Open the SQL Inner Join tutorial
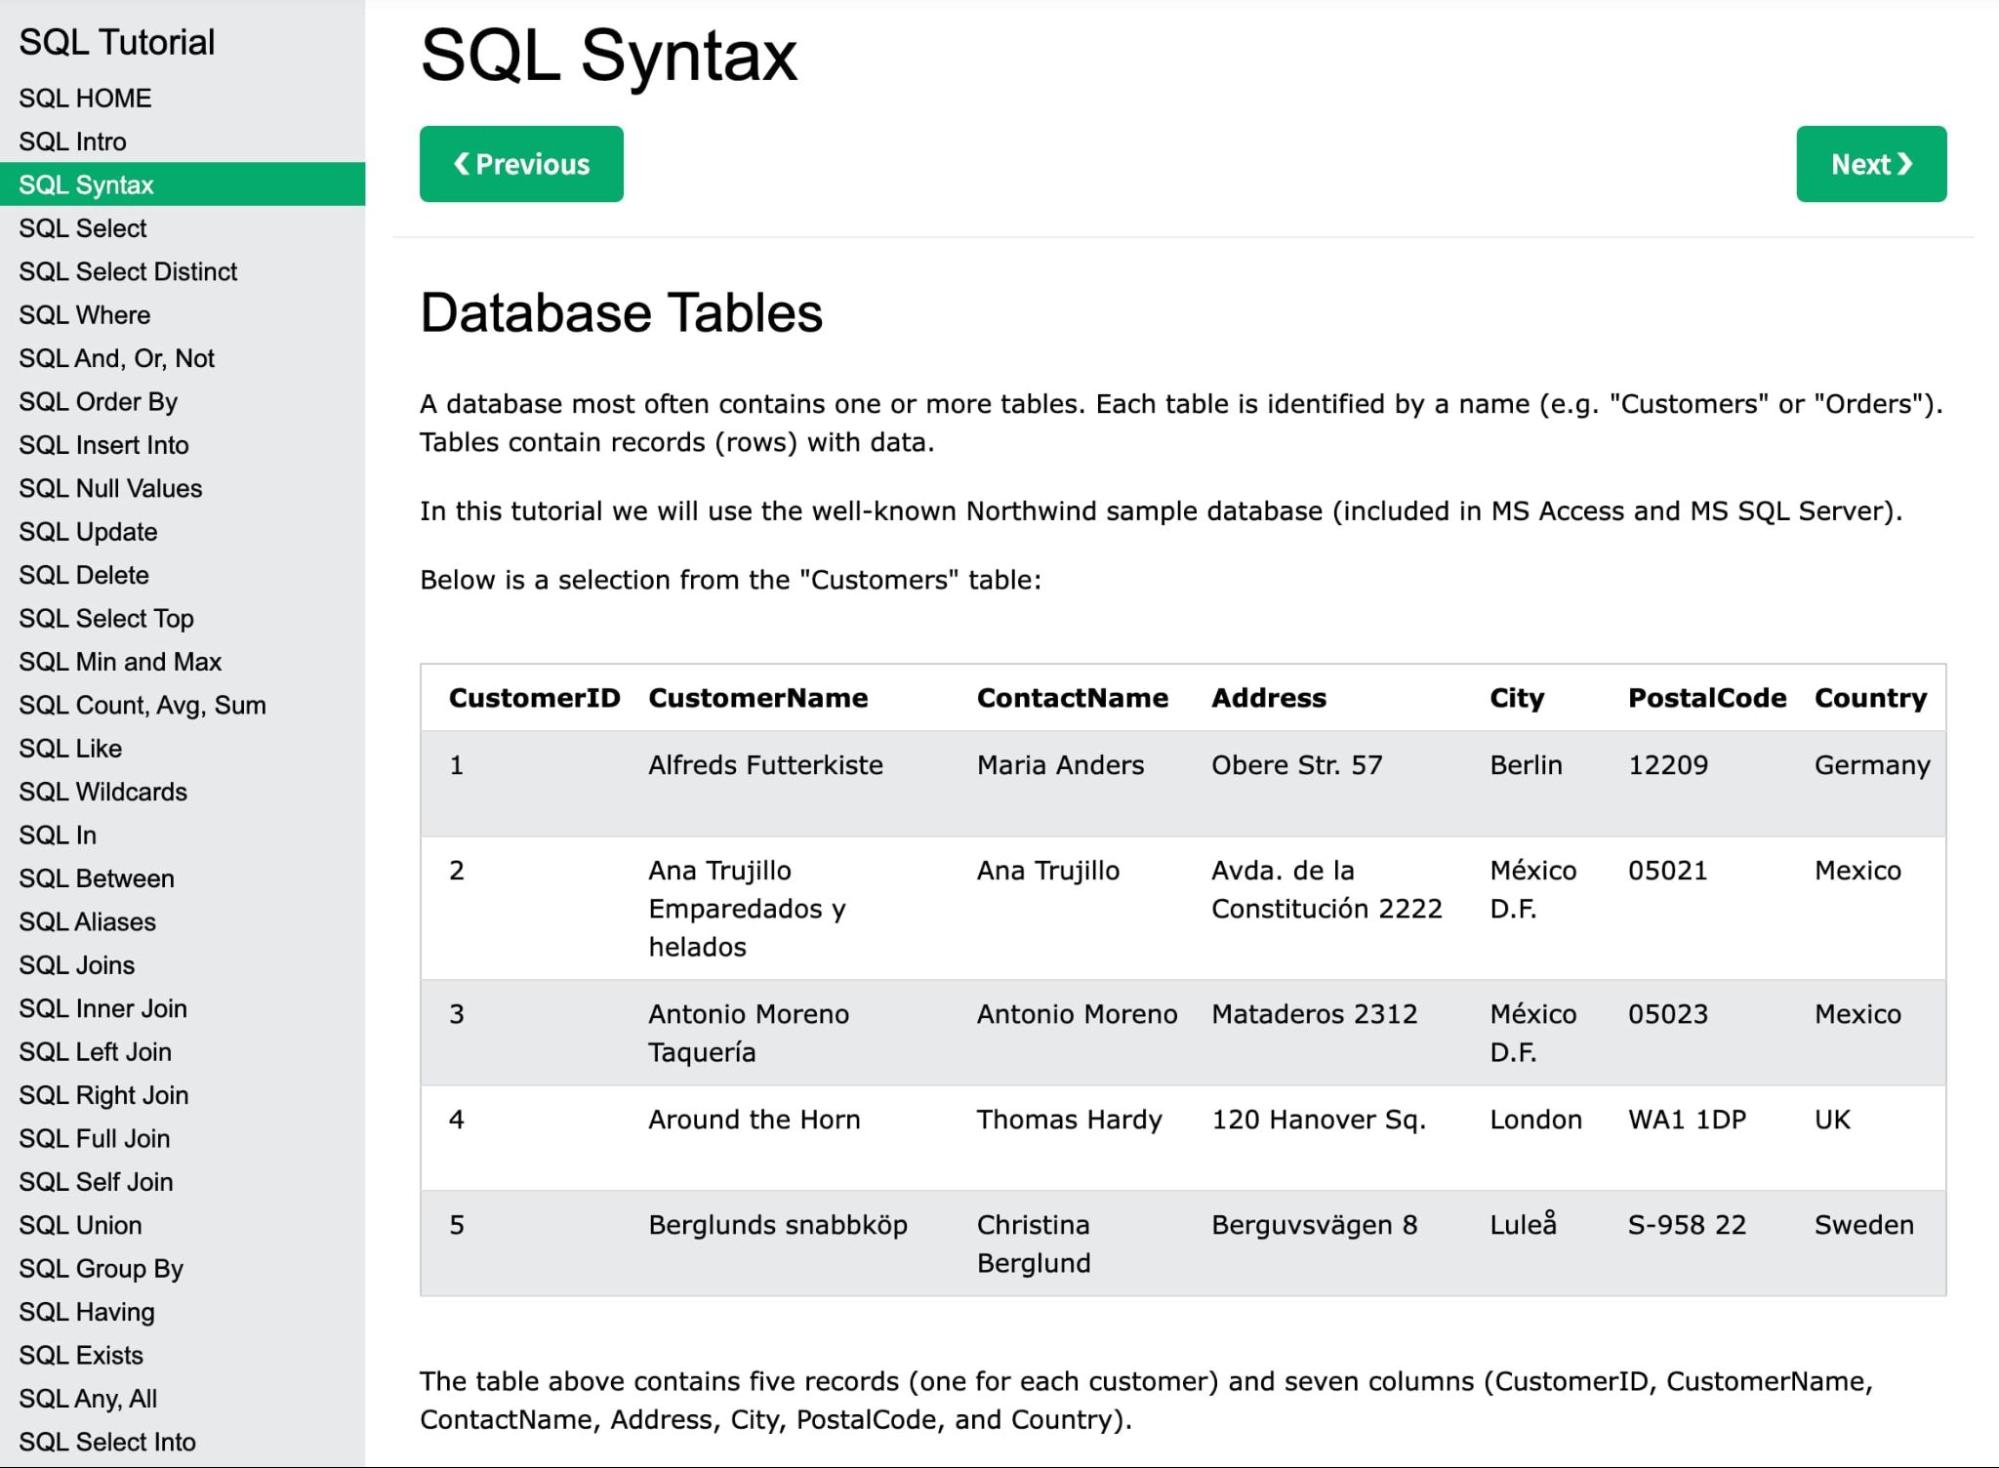 (103, 1008)
